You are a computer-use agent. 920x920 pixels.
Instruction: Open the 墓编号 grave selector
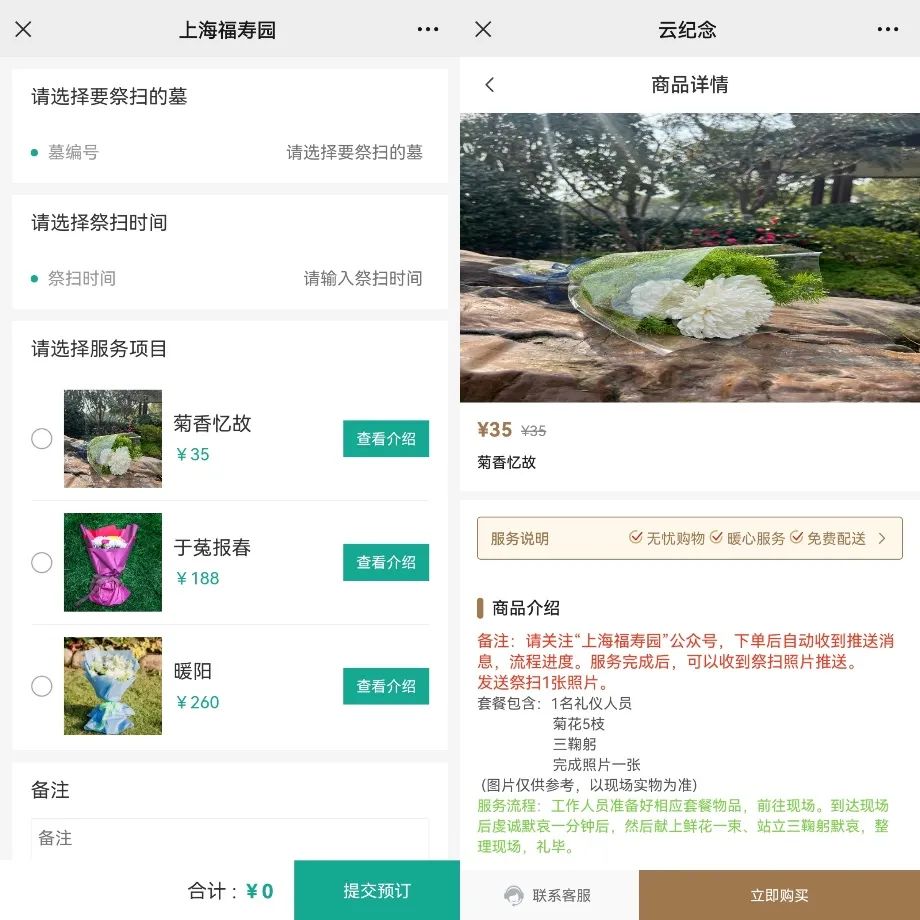click(x=354, y=153)
